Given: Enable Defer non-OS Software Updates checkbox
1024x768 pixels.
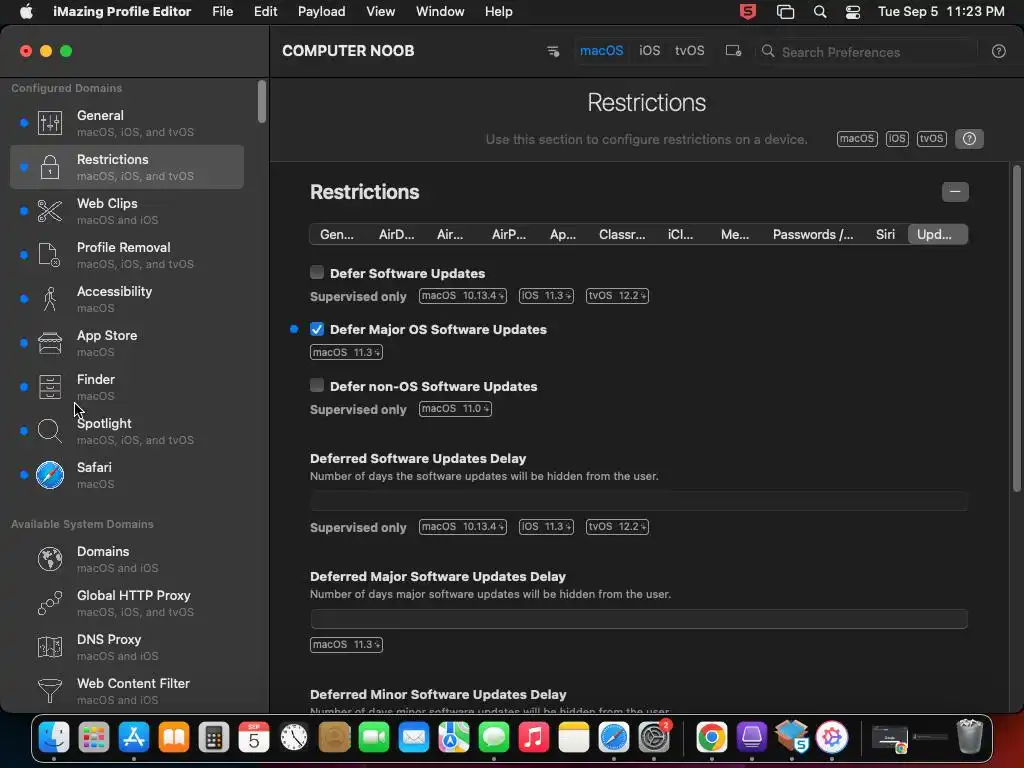Looking at the screenshot, I should coord(317,385).
